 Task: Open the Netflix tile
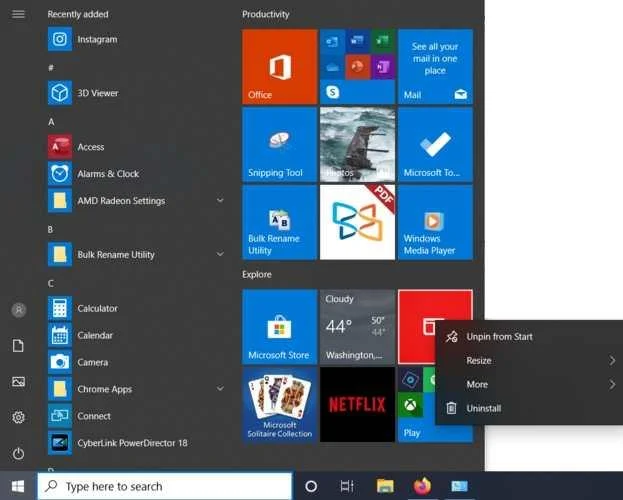click(358, 405)
